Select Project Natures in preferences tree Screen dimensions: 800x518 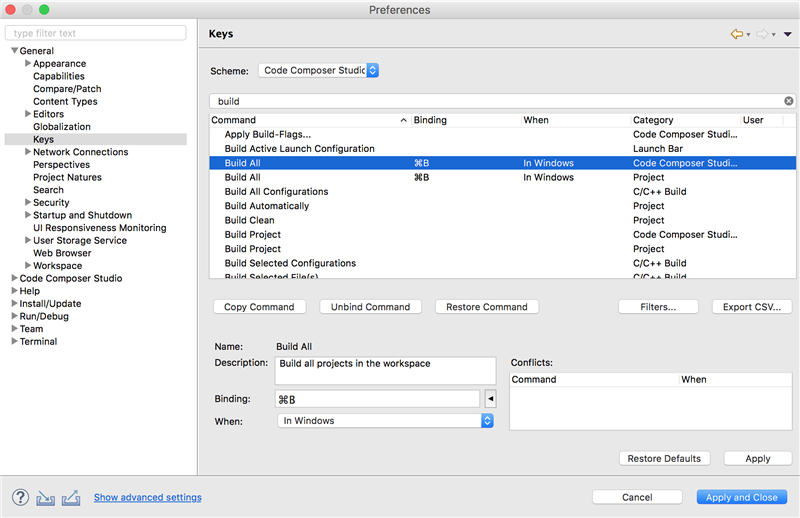pos(67,177)
